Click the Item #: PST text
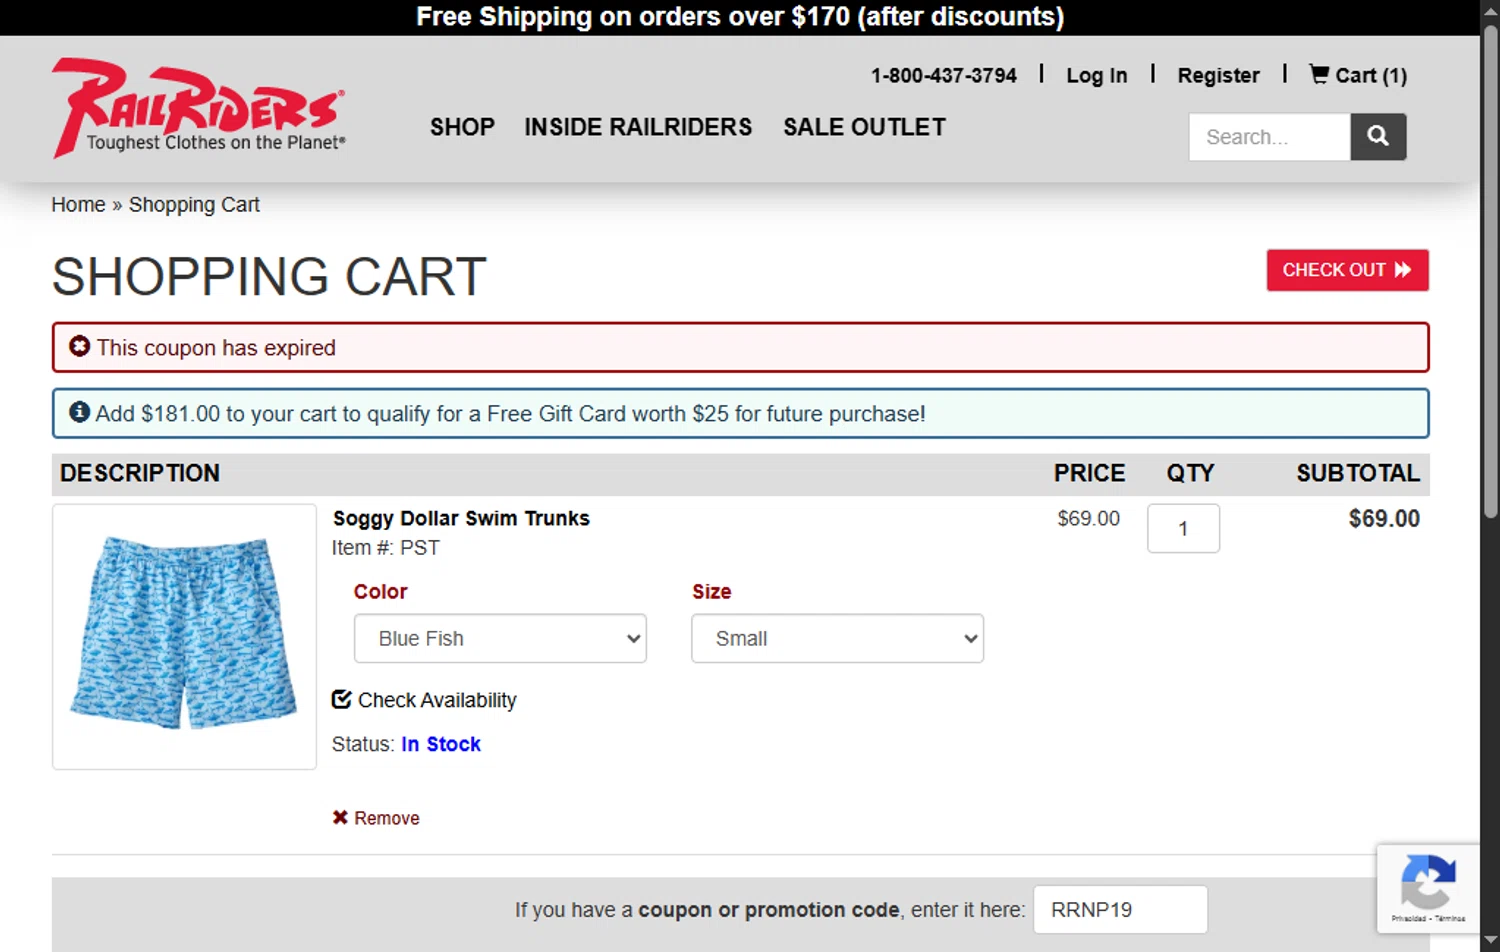Image resolution: width=1500 pixels, height=952 pixels. (386, 548)
